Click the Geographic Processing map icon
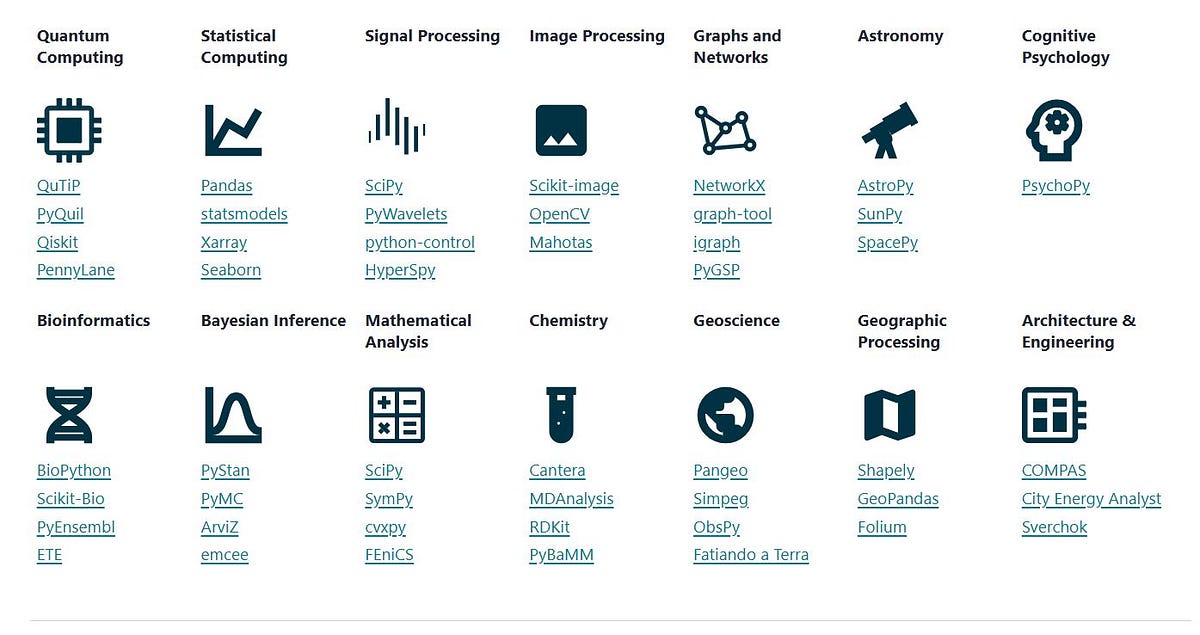The height and width of the screenshot is (635, 1200). 889,415
